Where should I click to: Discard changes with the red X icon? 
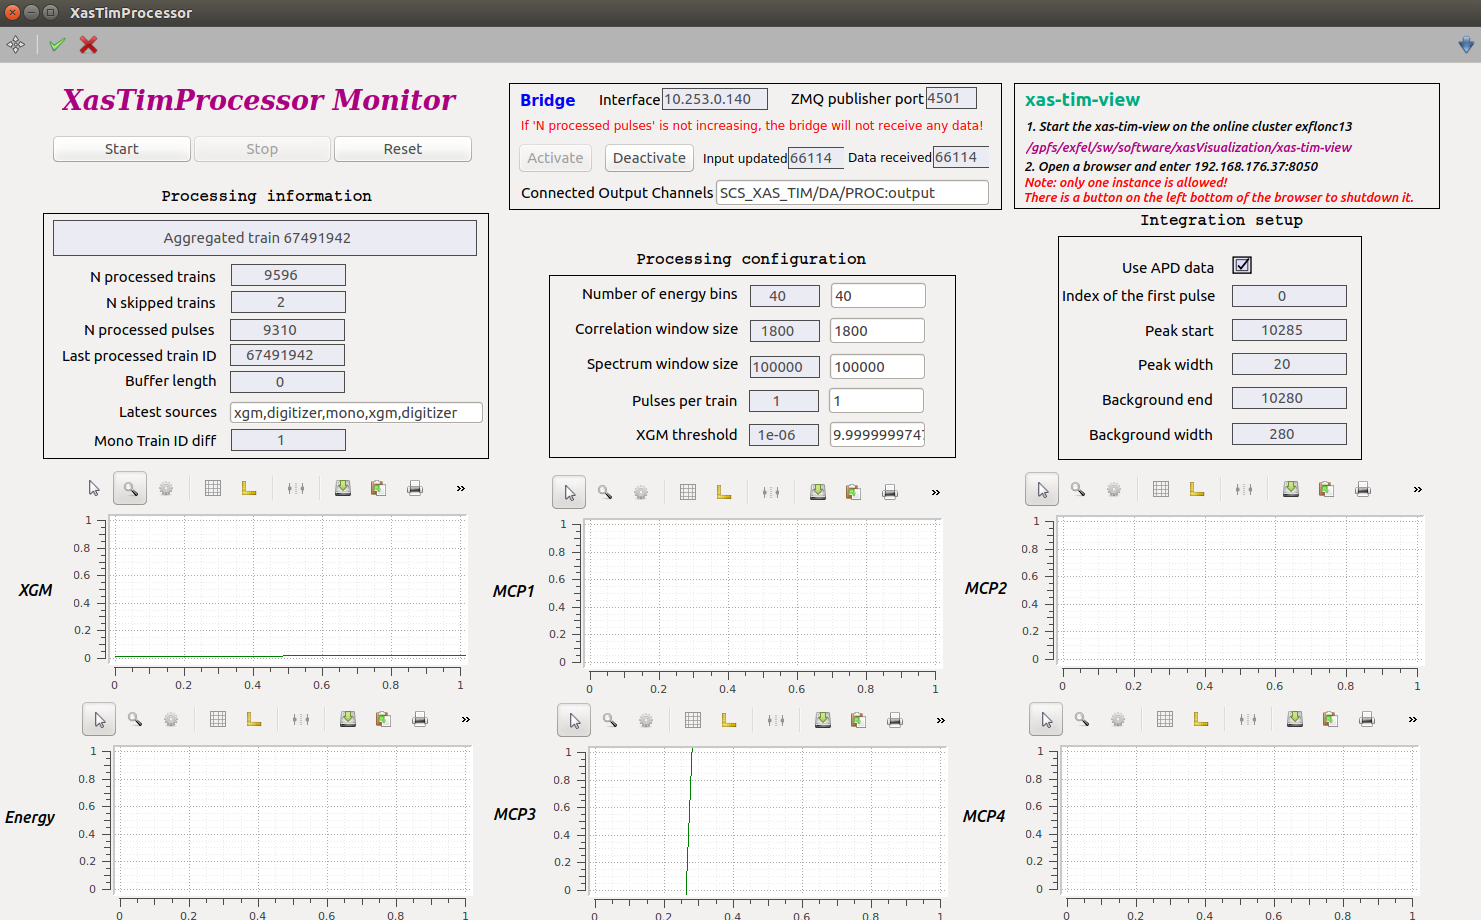pos(89,44)
